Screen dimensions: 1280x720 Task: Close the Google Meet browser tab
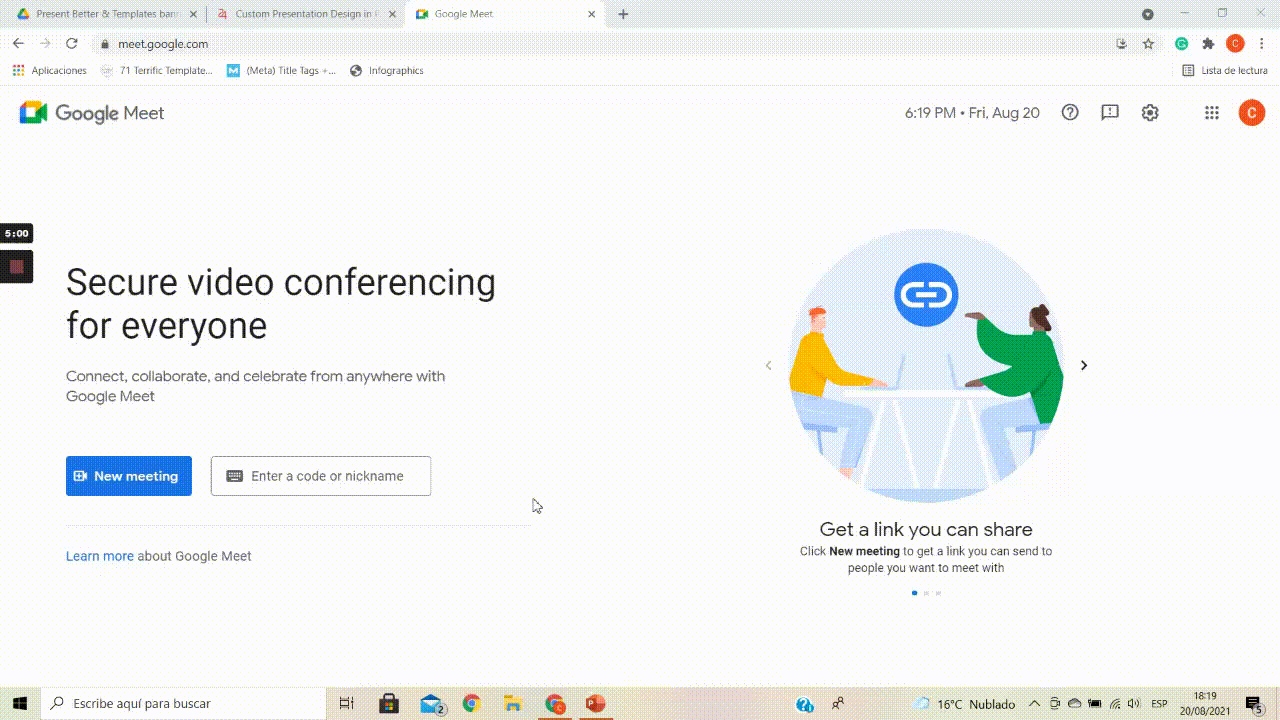tap(592, 14)
